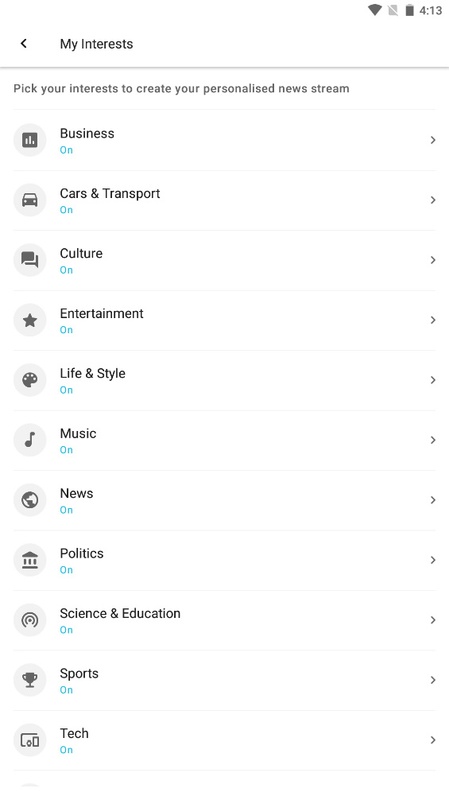This screenshot has width=449, height=800.
Task: Tap the Cars & Transport car icon
Action: (x=30, y=200)
